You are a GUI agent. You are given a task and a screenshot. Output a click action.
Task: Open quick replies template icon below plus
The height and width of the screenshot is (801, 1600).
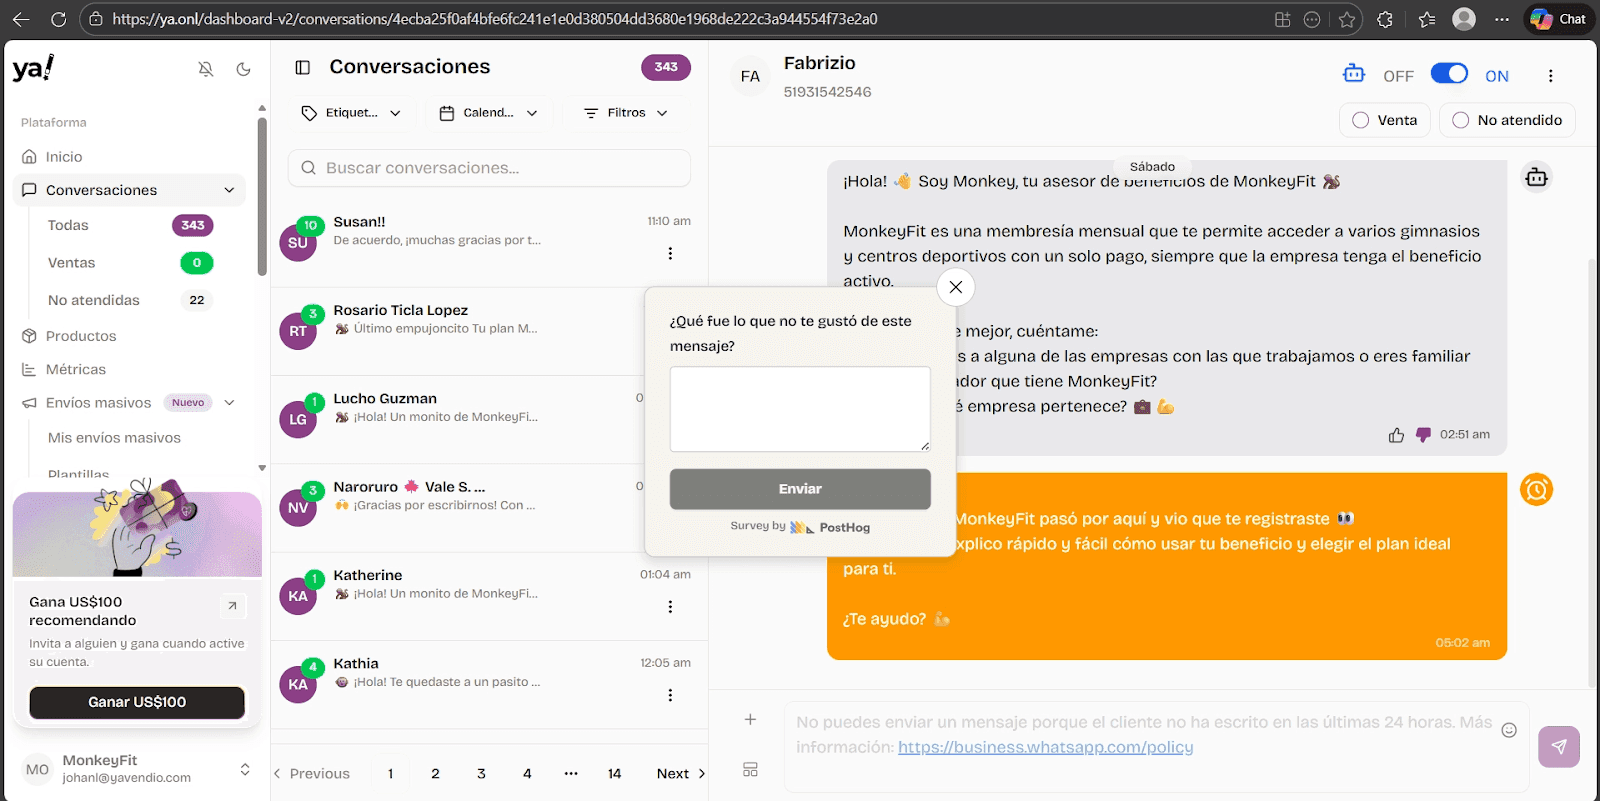pos(750,769)
